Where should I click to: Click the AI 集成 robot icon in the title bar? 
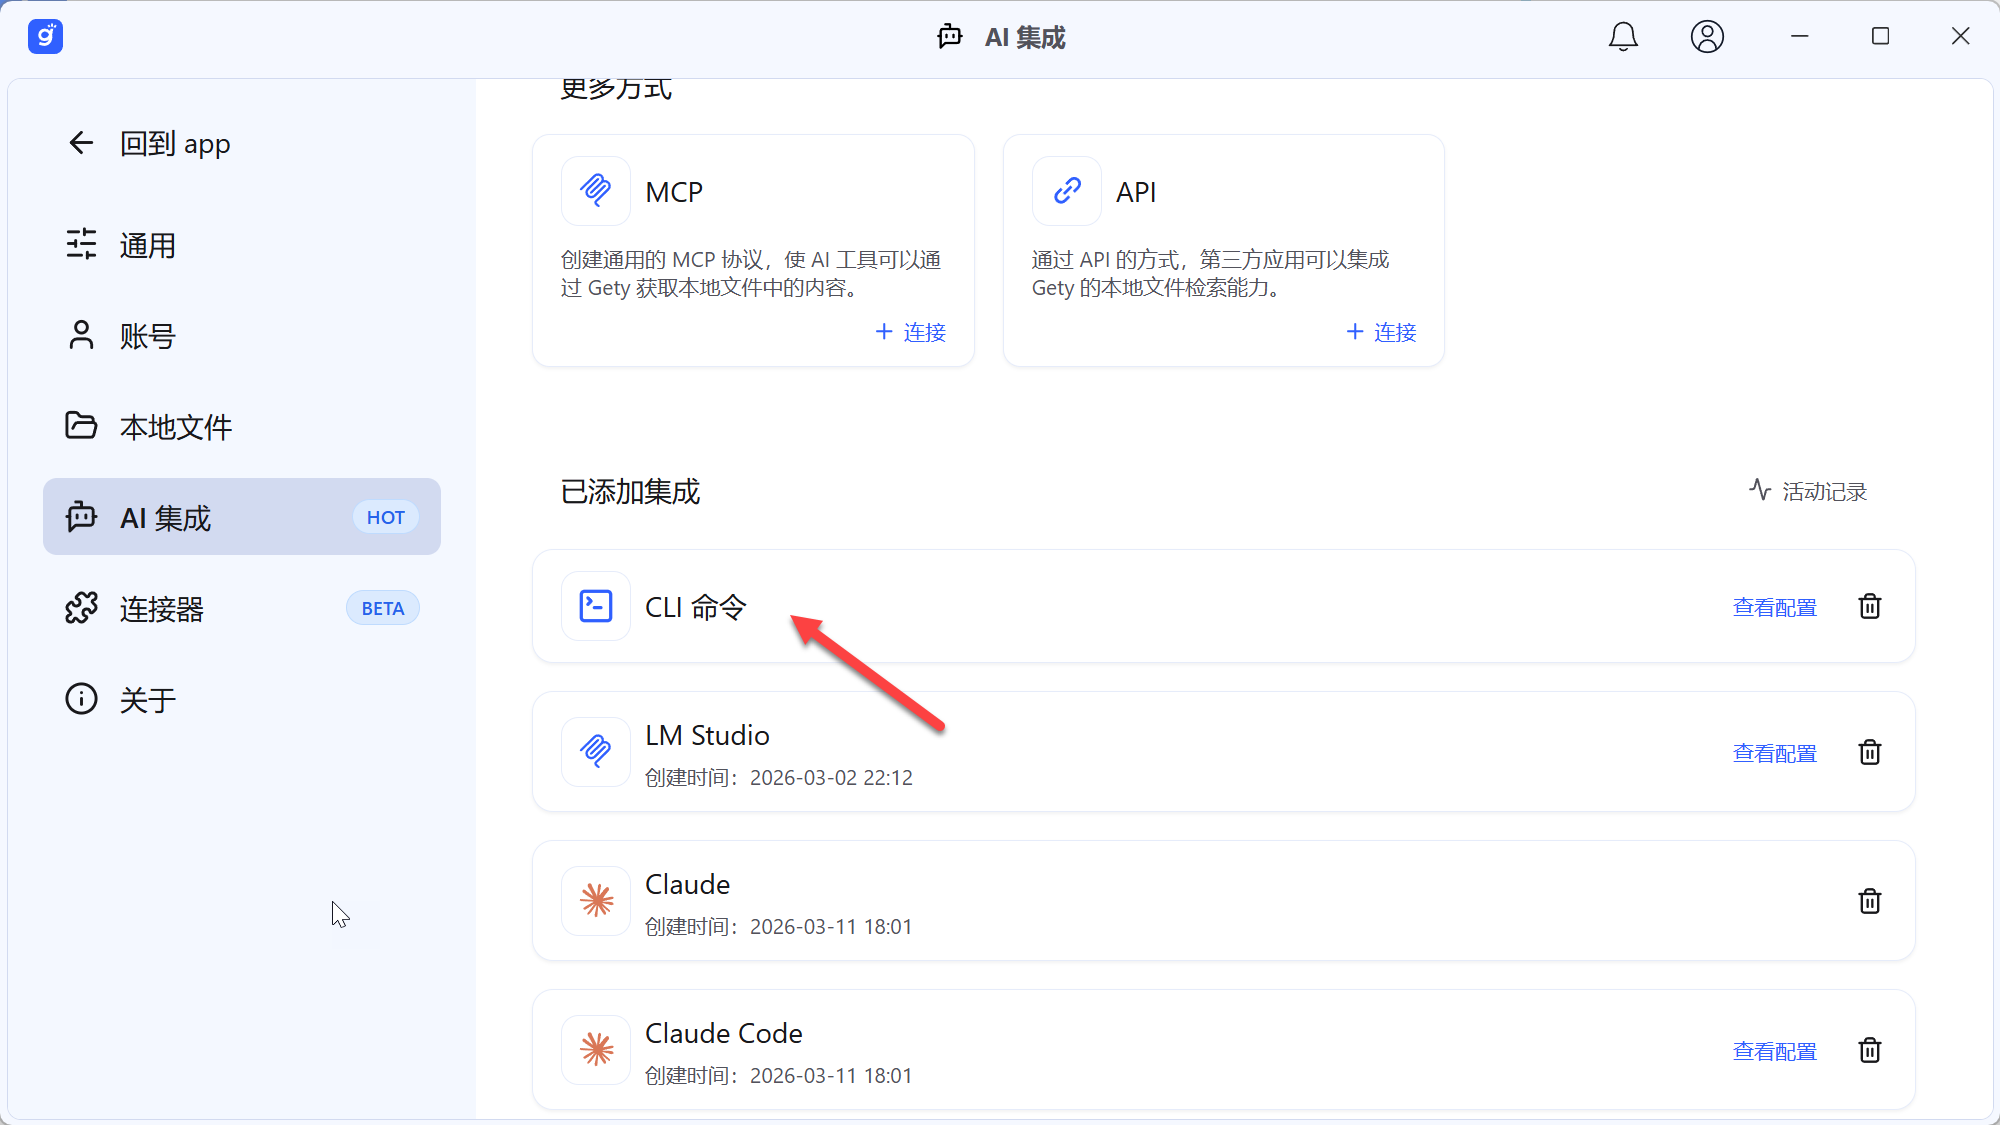click(x=950, y=37)
